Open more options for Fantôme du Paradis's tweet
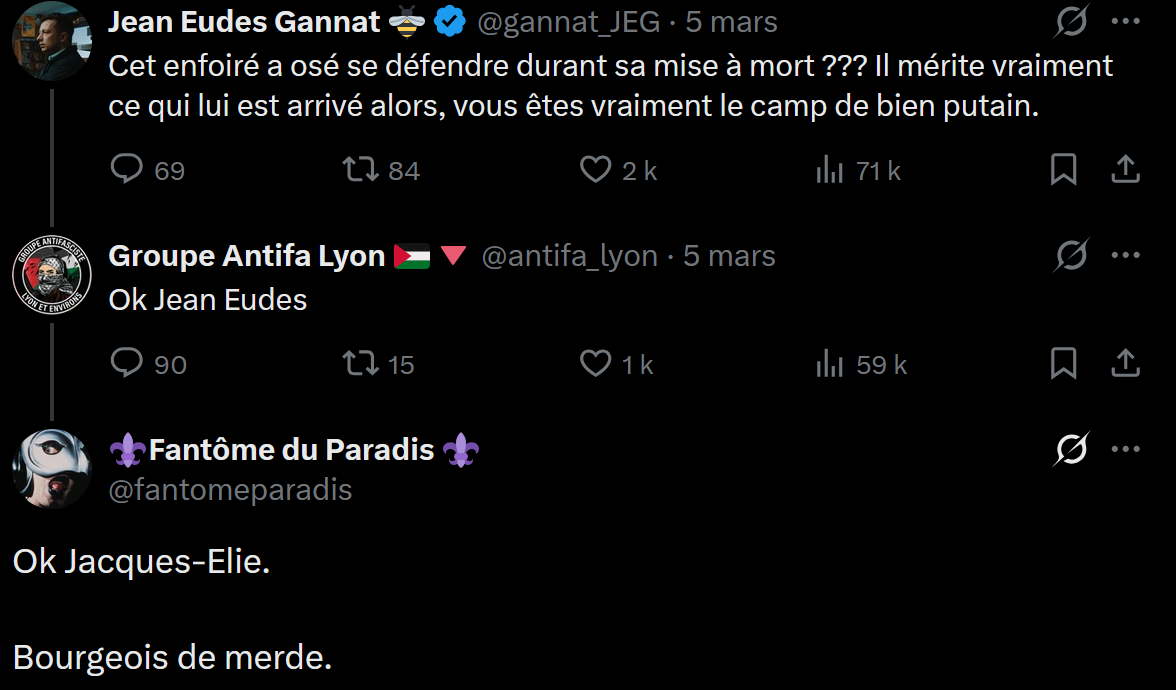Viewport: 1176px width, 690px height. point(1126,450)
